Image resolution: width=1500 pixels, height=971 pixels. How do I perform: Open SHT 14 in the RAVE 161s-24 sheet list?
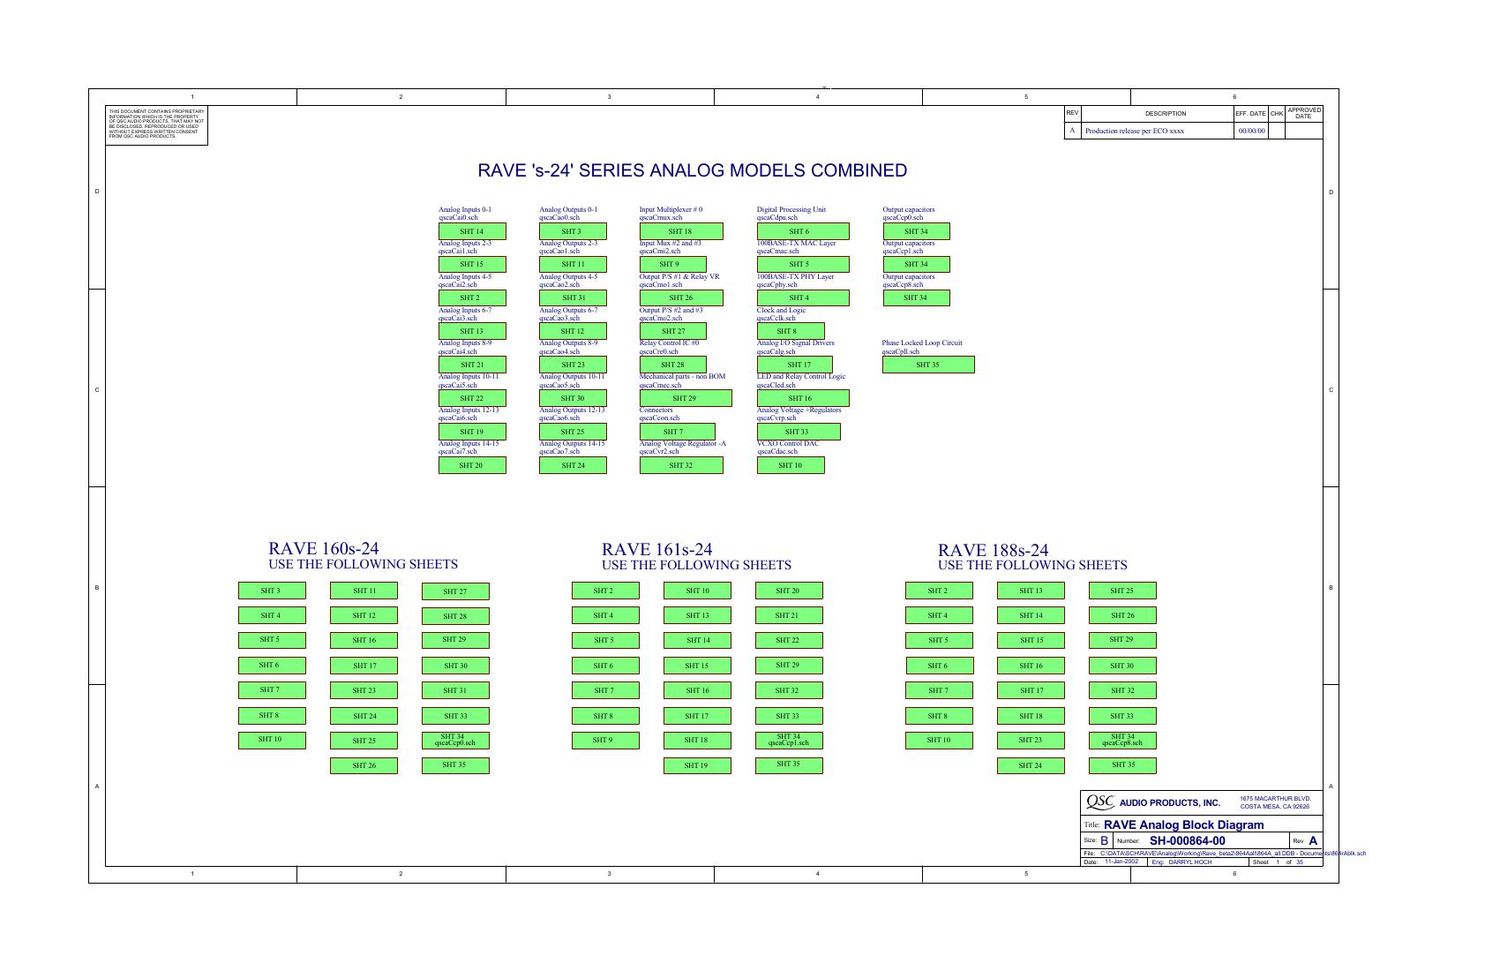coord(697,640)
